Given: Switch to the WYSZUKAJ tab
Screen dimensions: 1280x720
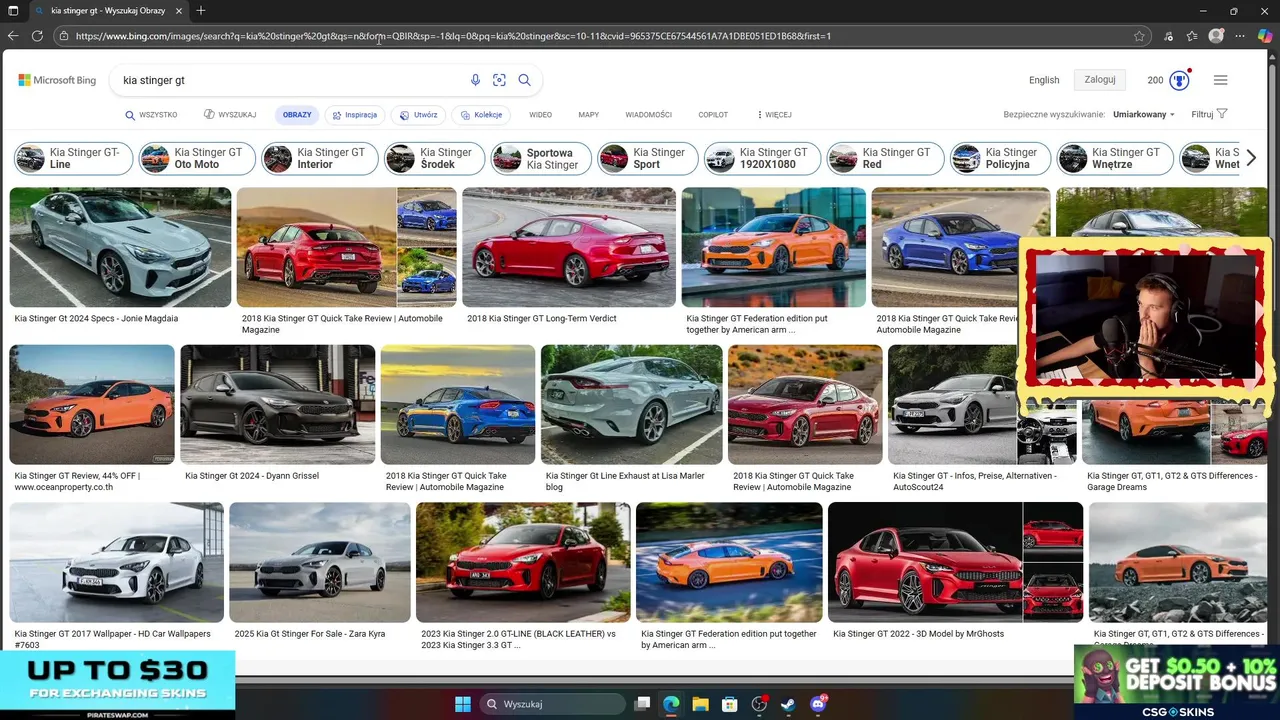Looking at the screenshot, I should (230, 115).
